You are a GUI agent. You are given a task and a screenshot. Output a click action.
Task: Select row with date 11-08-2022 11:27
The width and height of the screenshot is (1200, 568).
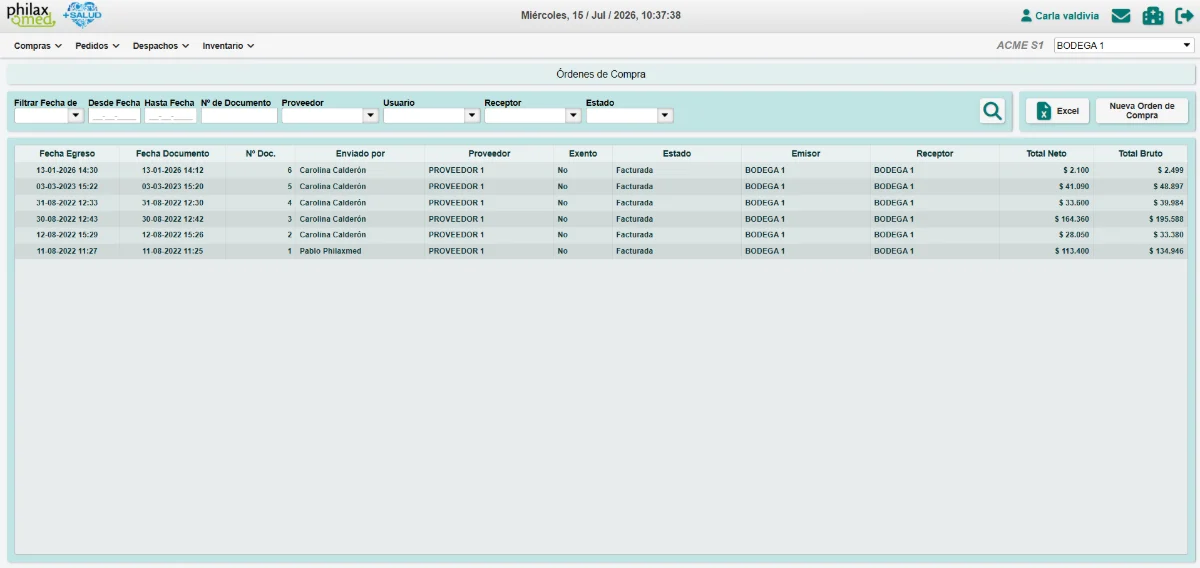601,251
